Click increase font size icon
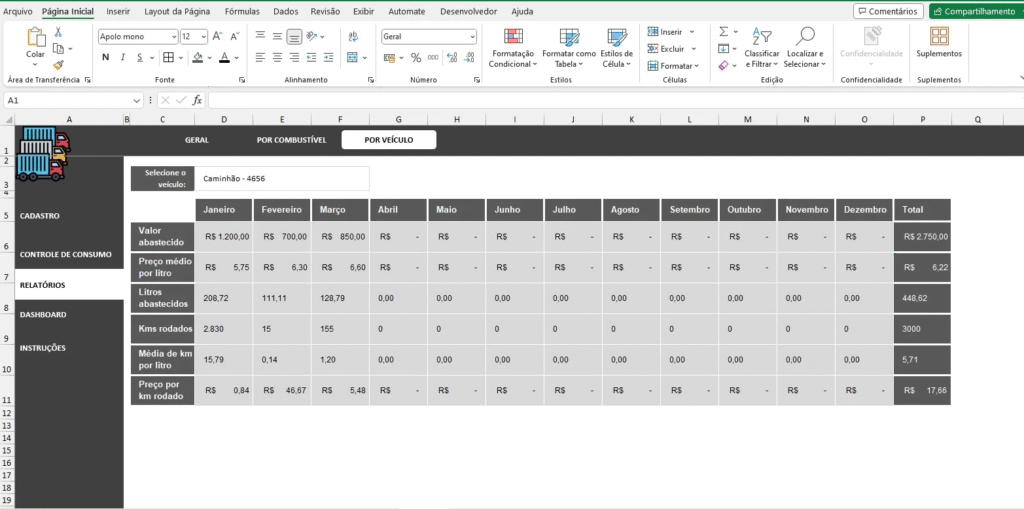This screenshot has width=1024, height=509. pos(216,36)
